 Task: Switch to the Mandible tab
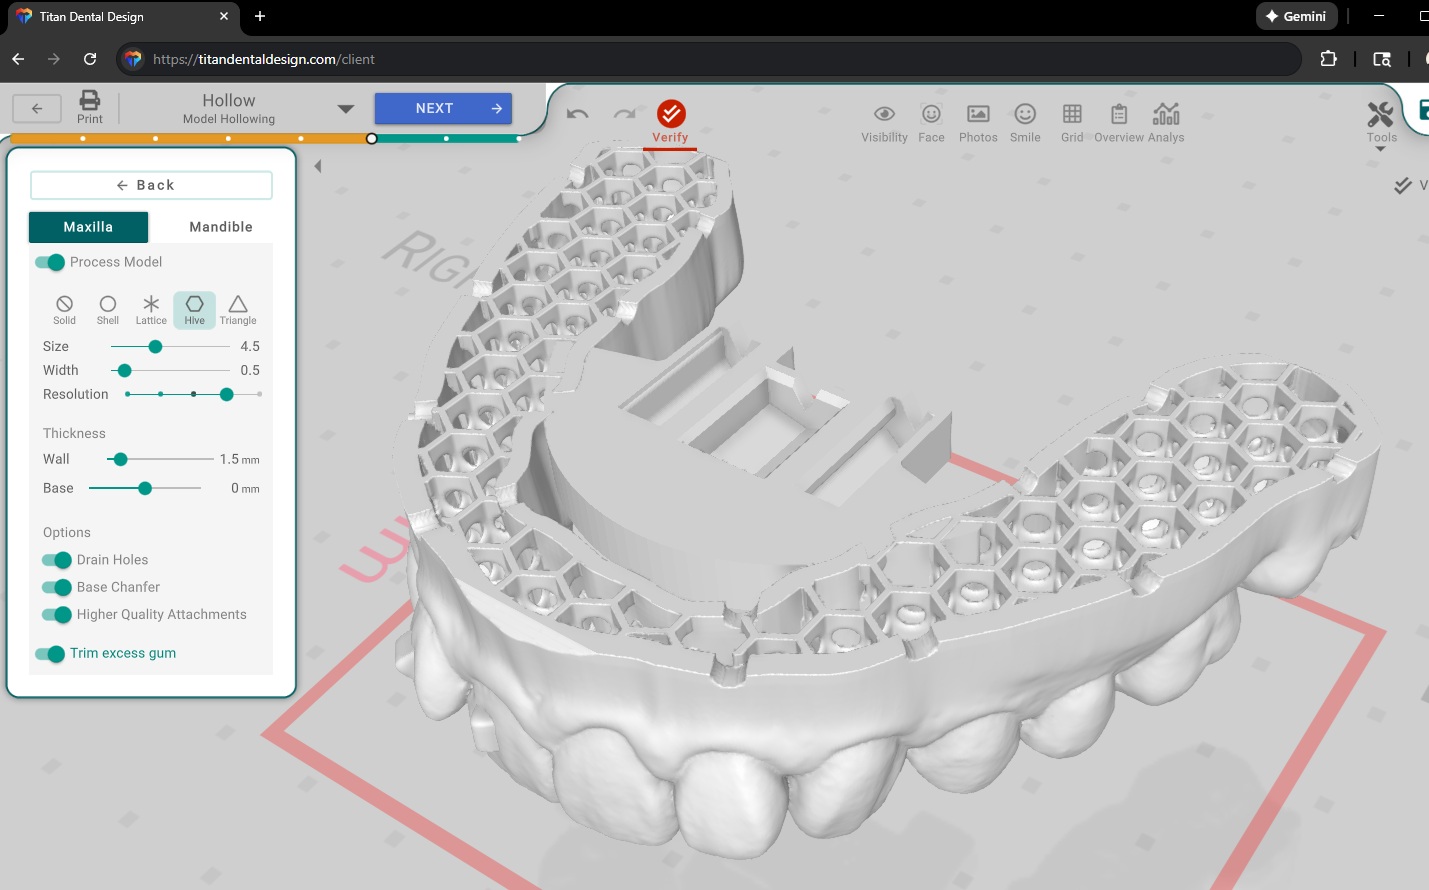coord(221,227)
